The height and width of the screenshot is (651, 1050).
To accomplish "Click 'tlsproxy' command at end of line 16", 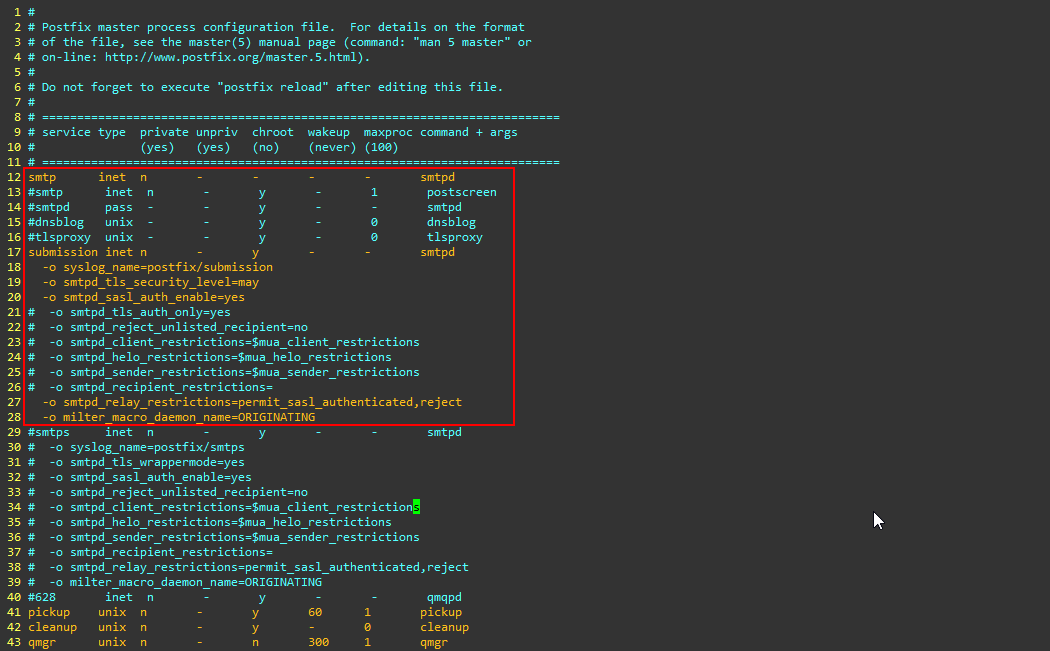I will tap(455, 237).
